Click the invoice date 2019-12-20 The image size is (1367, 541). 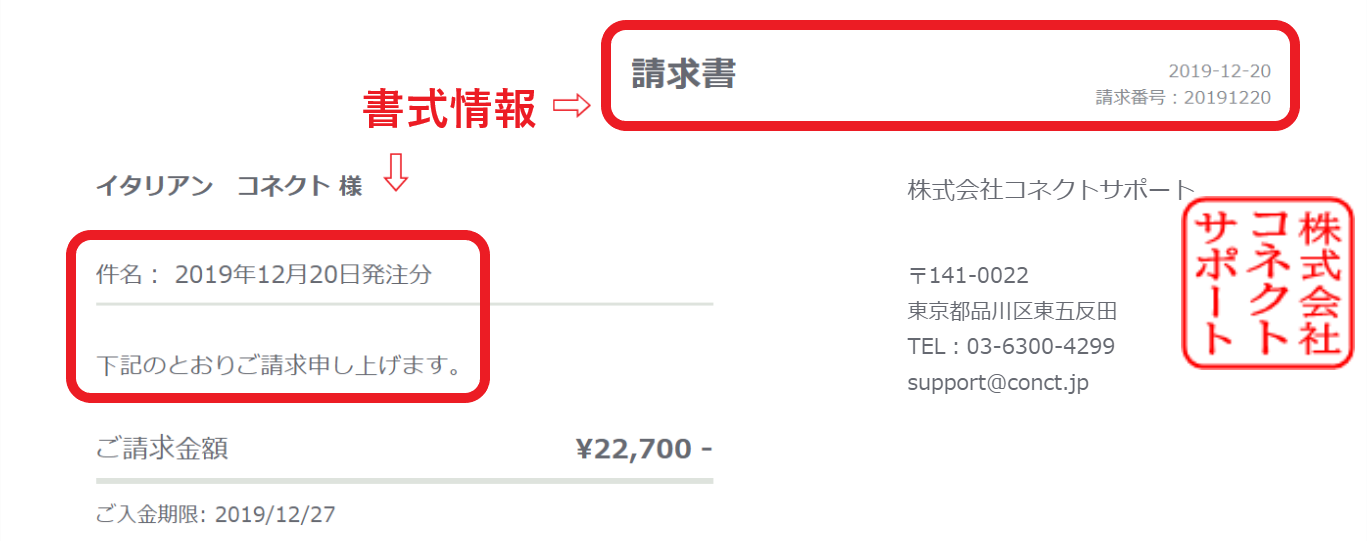1219,71
